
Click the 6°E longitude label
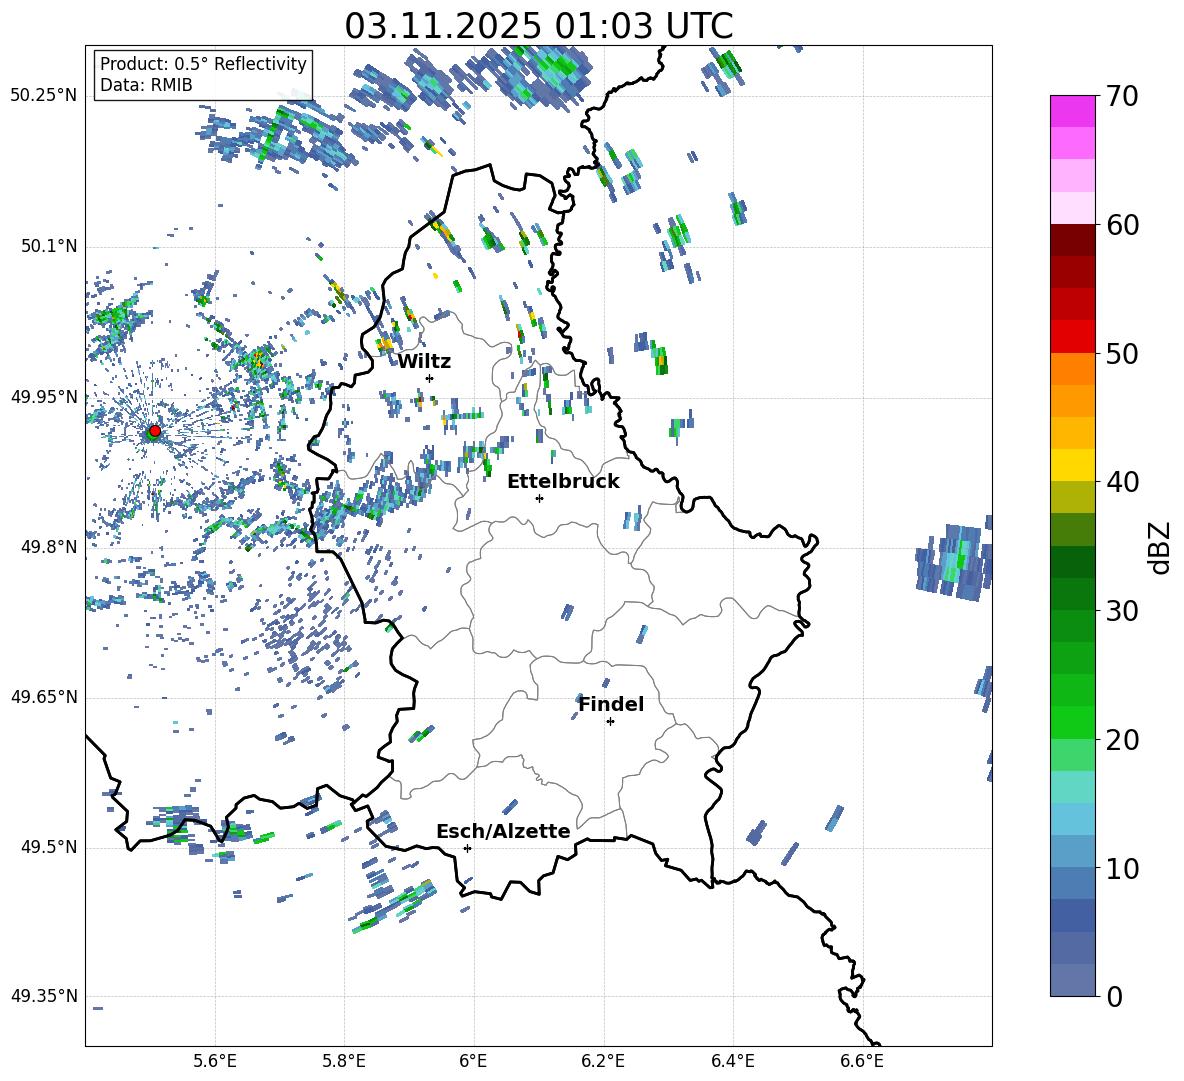473,1061
